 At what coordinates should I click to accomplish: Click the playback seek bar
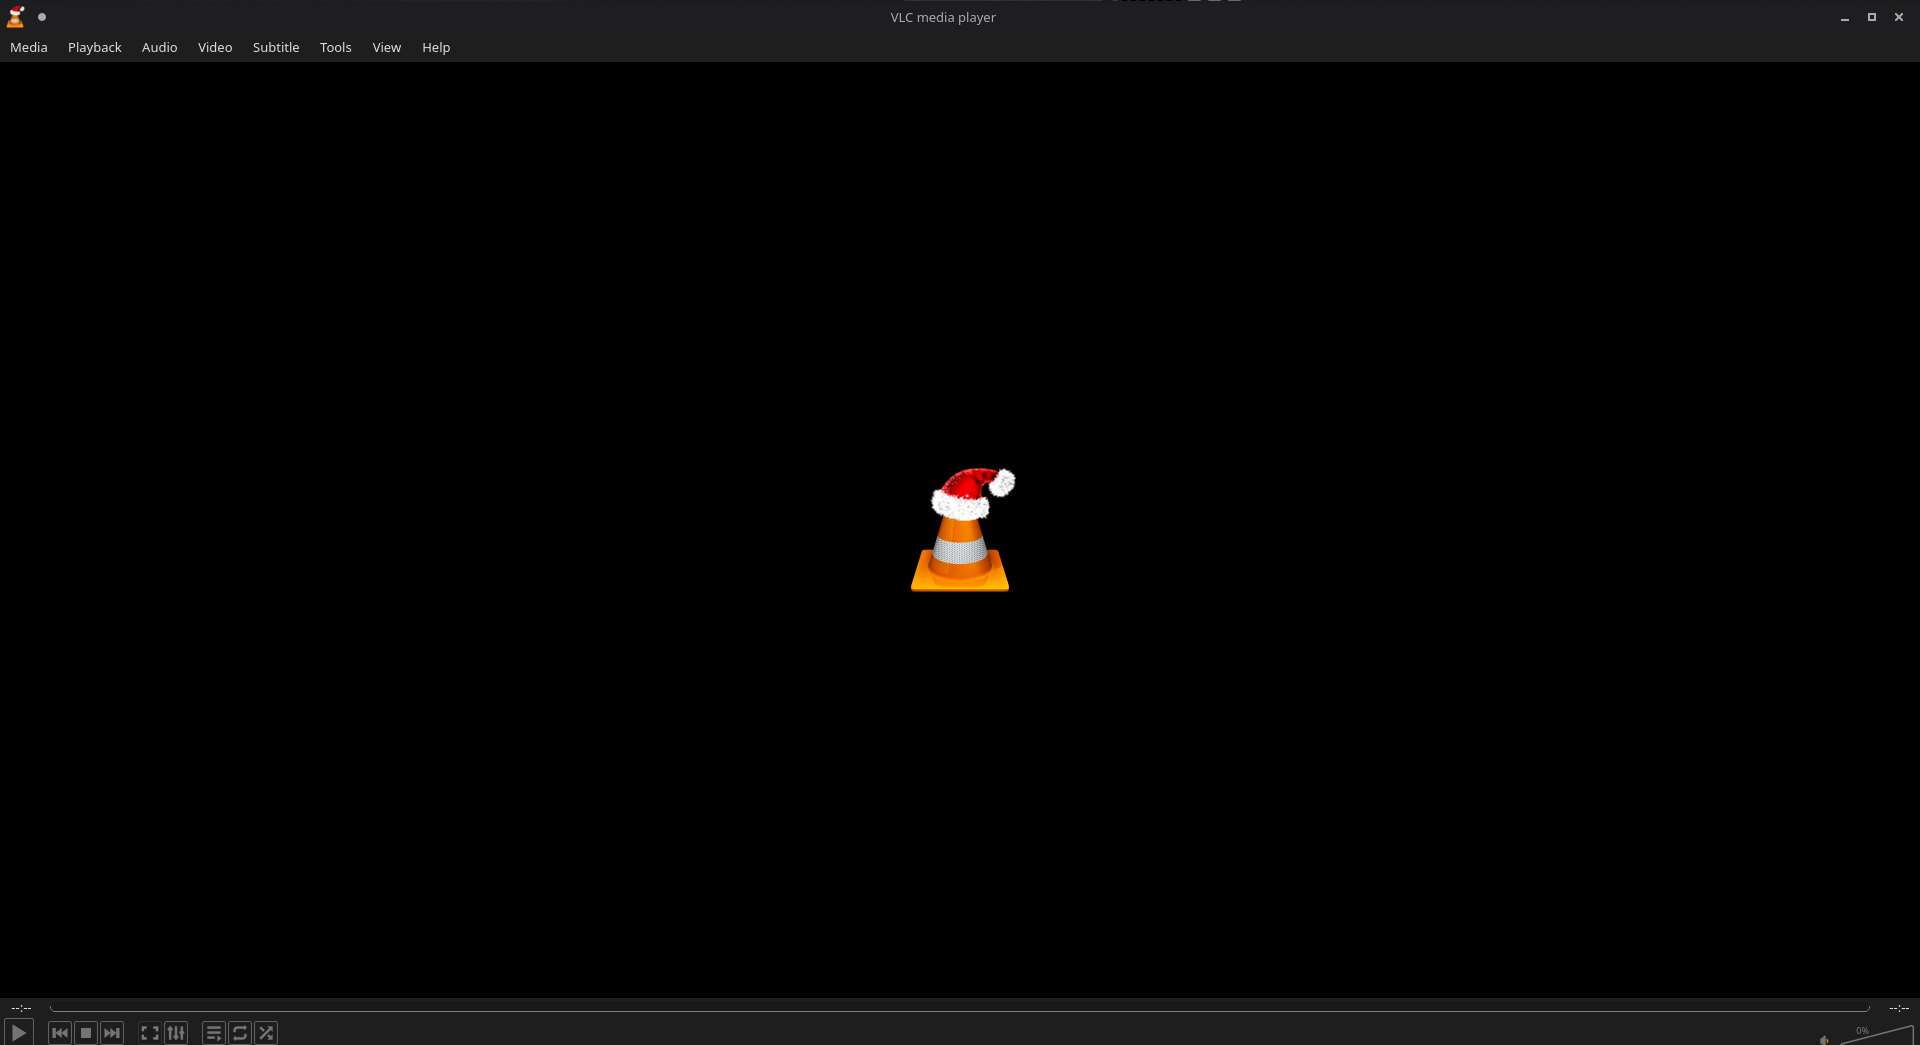[960, 1008]
